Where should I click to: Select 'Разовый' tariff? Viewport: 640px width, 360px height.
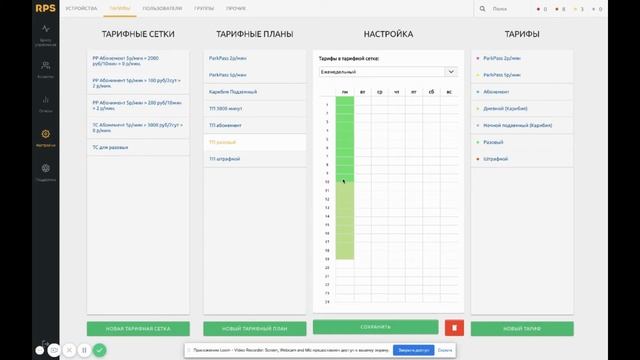(522, 142)
